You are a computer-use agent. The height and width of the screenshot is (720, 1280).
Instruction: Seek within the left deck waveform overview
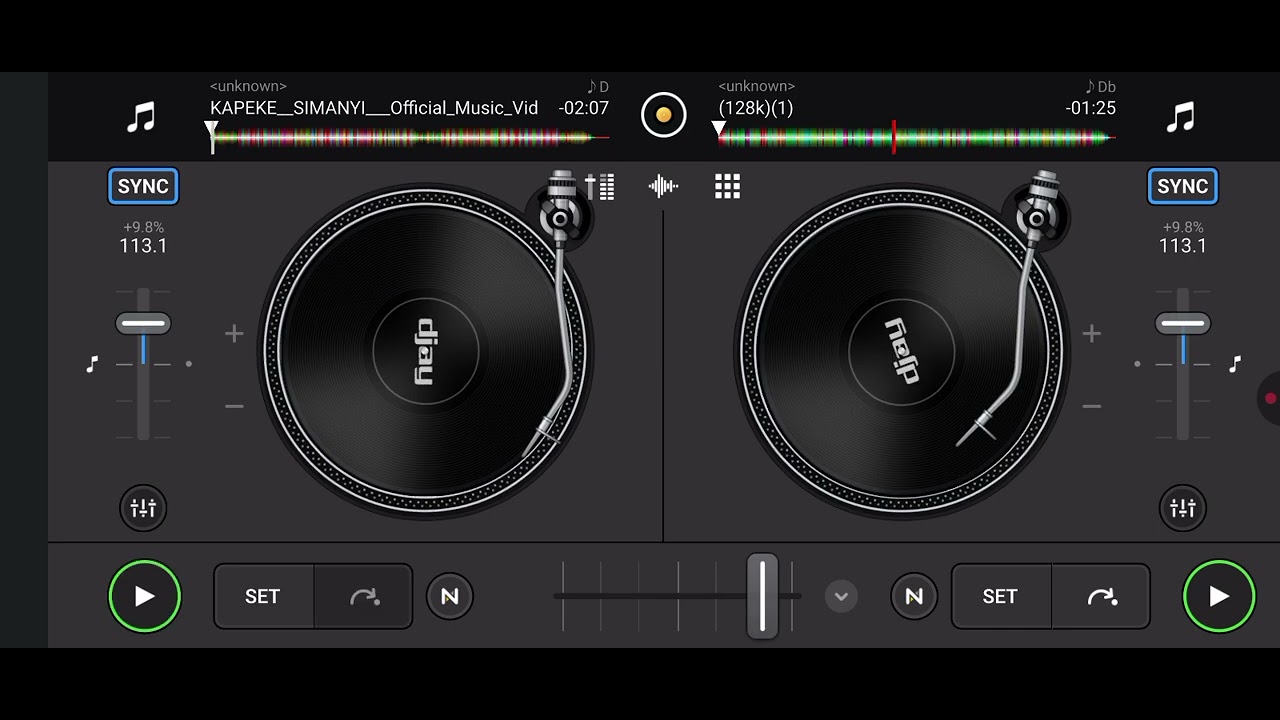click(410, 137)
